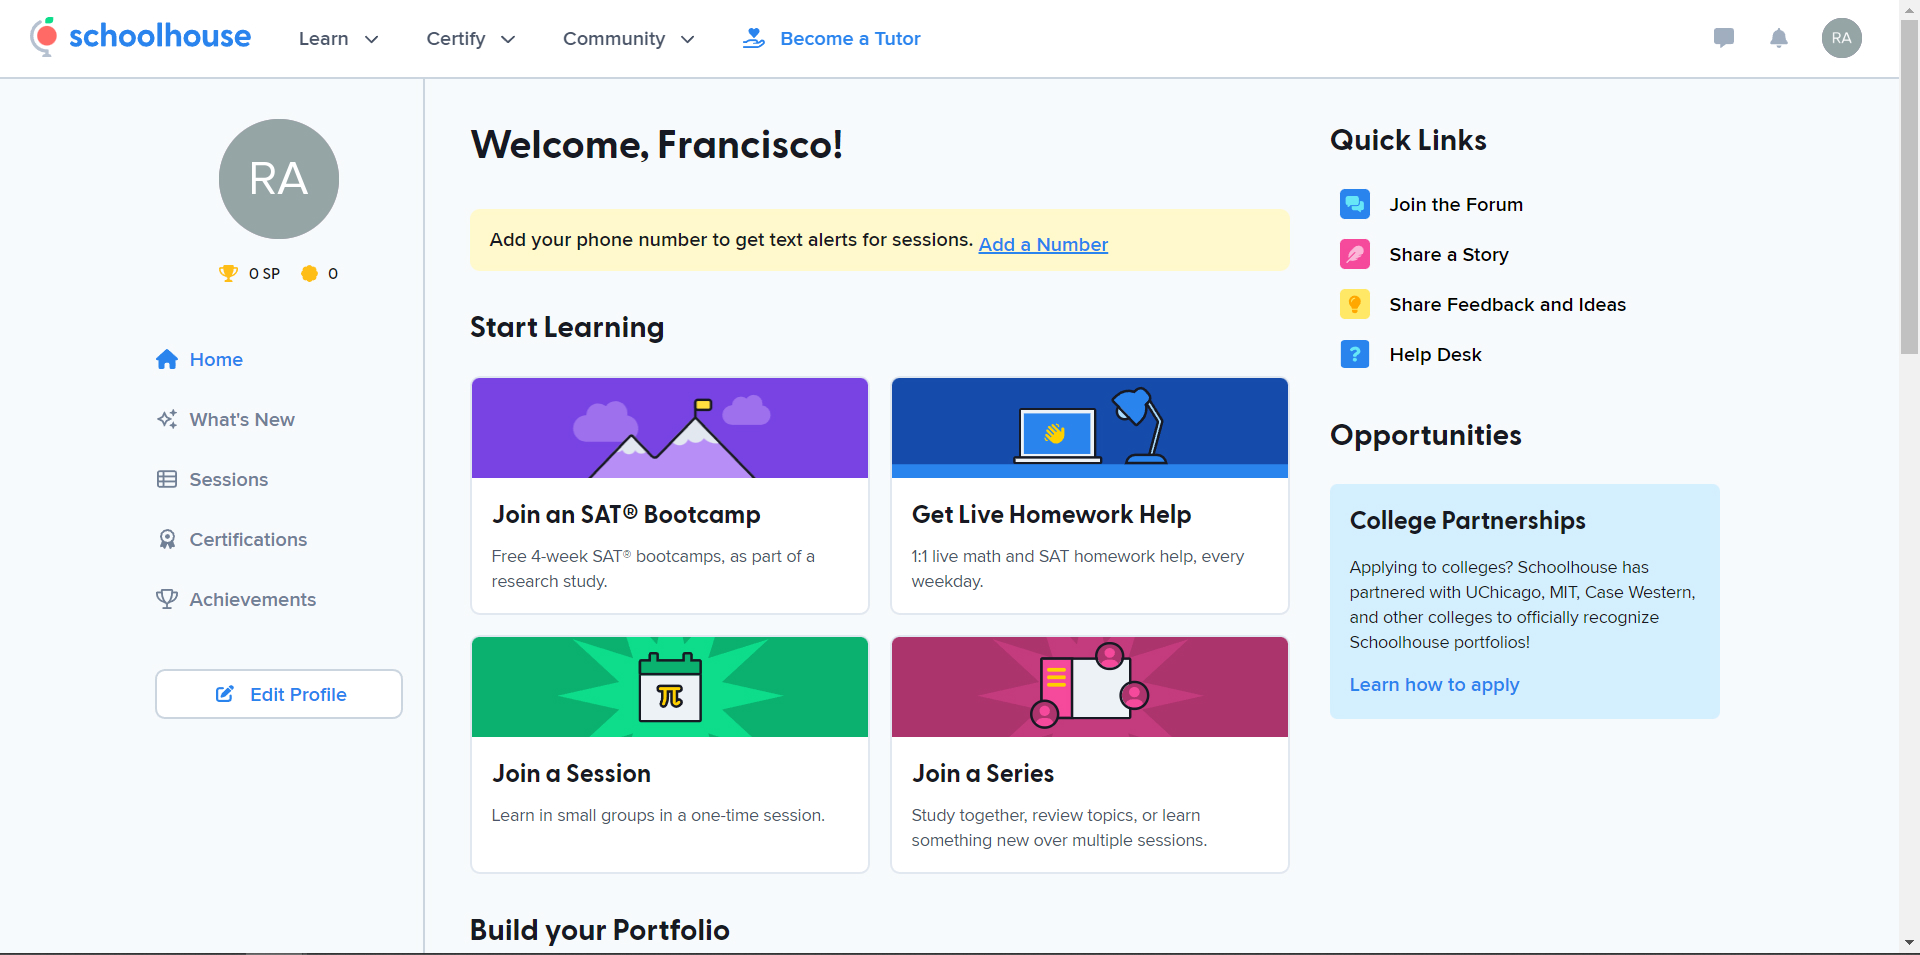1920x955 pixels.
Task: Click the What's New sparkle icon
Action: click(x=167, y=419)
